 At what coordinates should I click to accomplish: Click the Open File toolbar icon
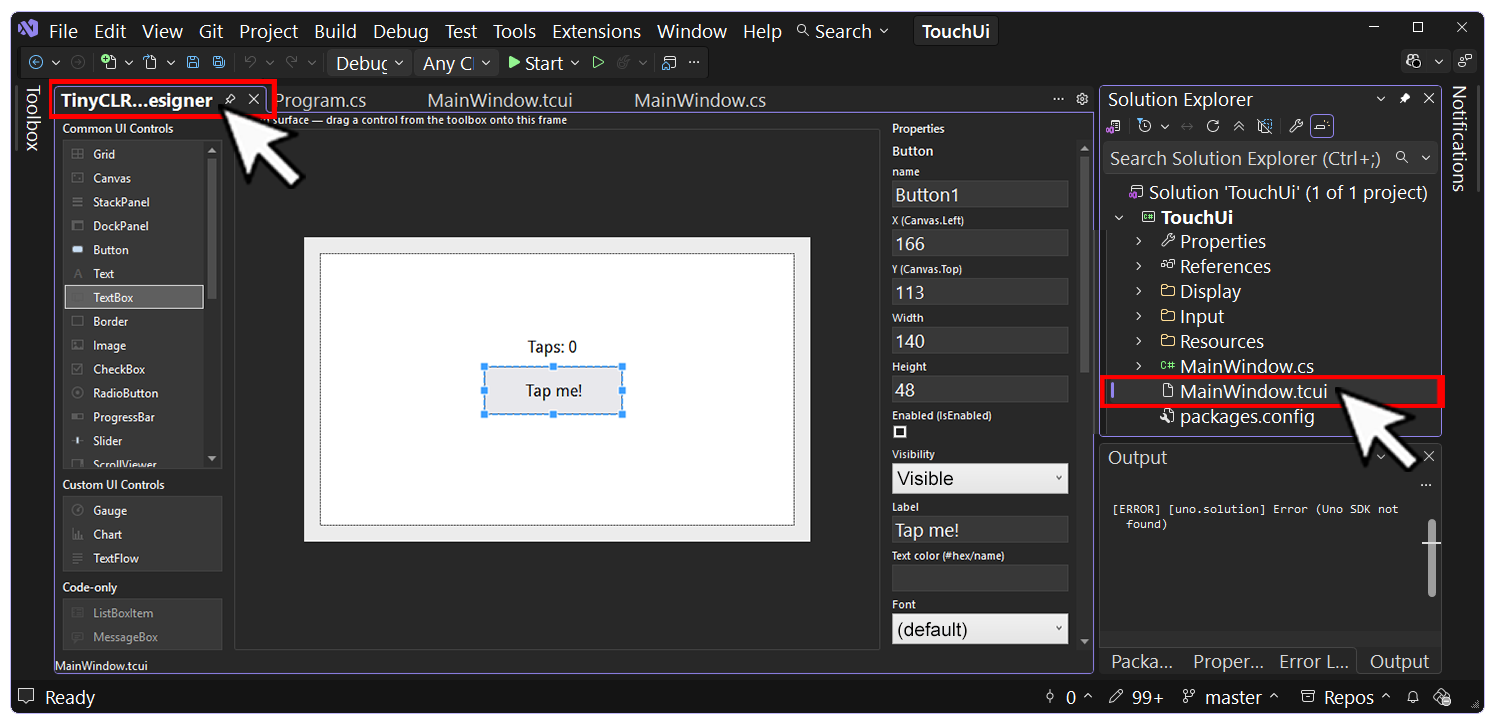[150, 62]
